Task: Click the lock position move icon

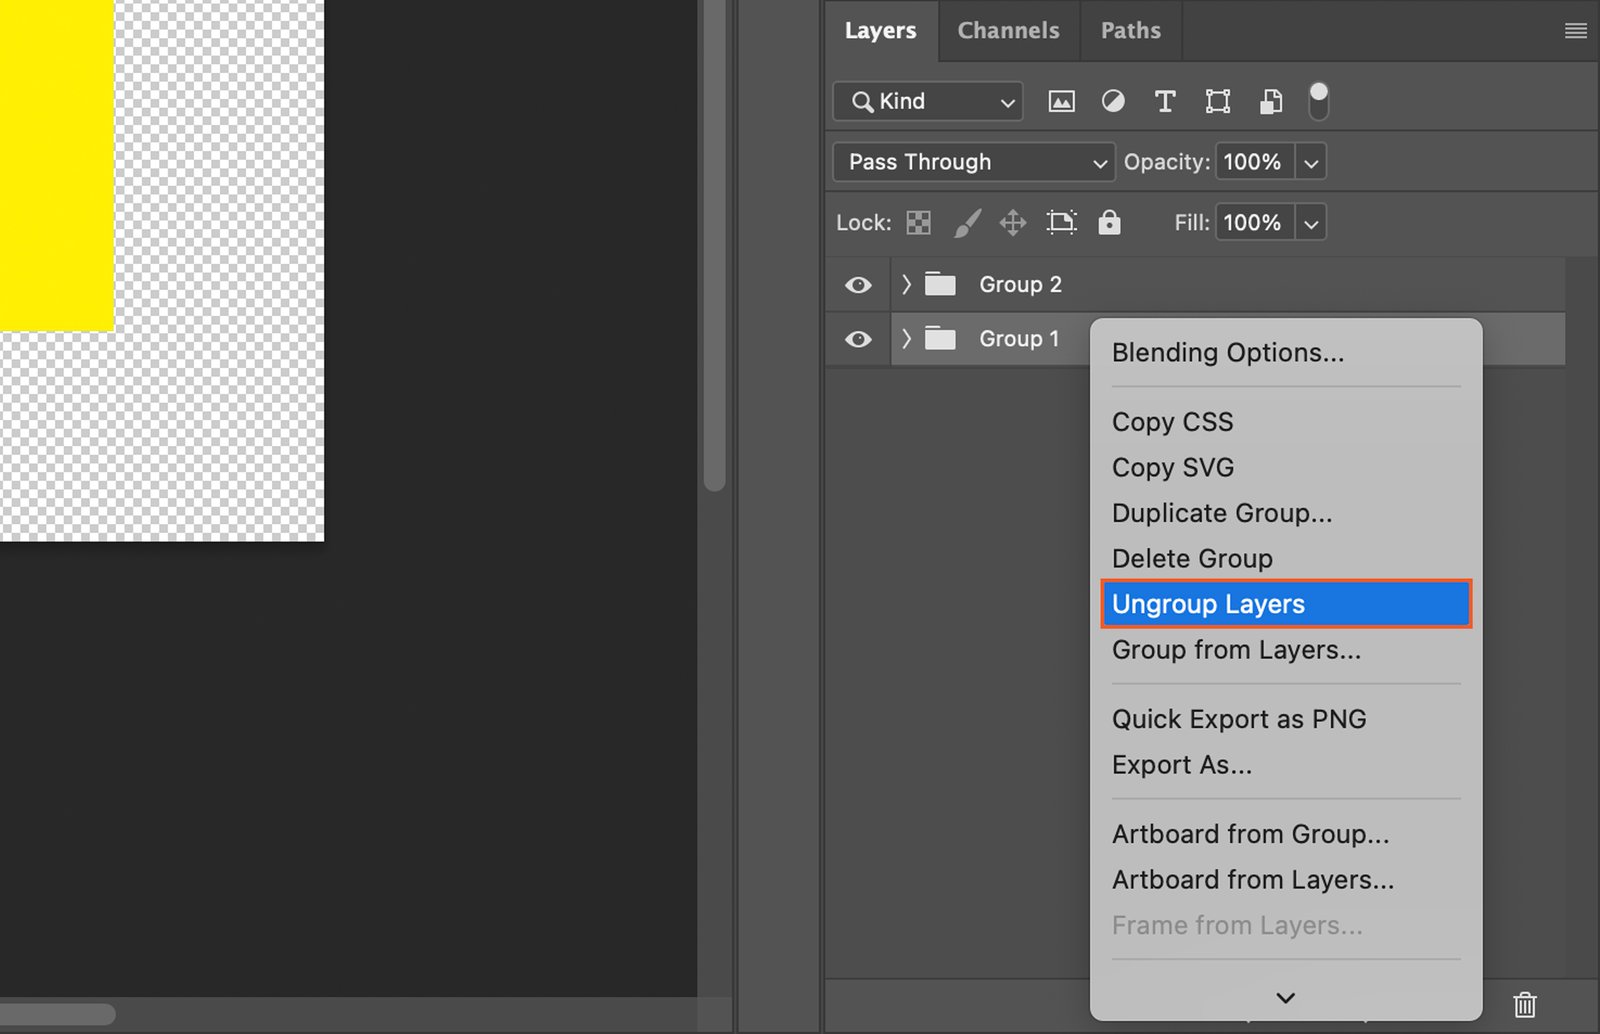Action: click(x=1013, y=222)
